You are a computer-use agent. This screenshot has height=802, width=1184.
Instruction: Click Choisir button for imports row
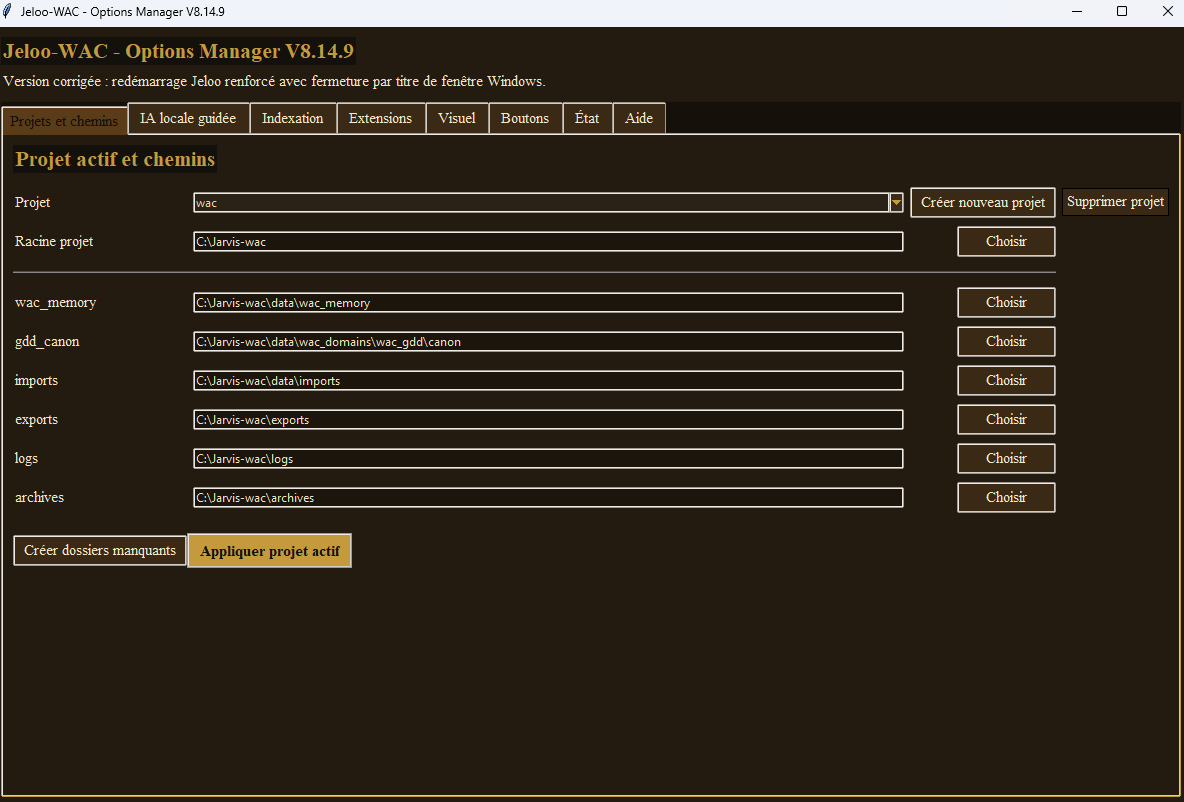[1006, 381]
